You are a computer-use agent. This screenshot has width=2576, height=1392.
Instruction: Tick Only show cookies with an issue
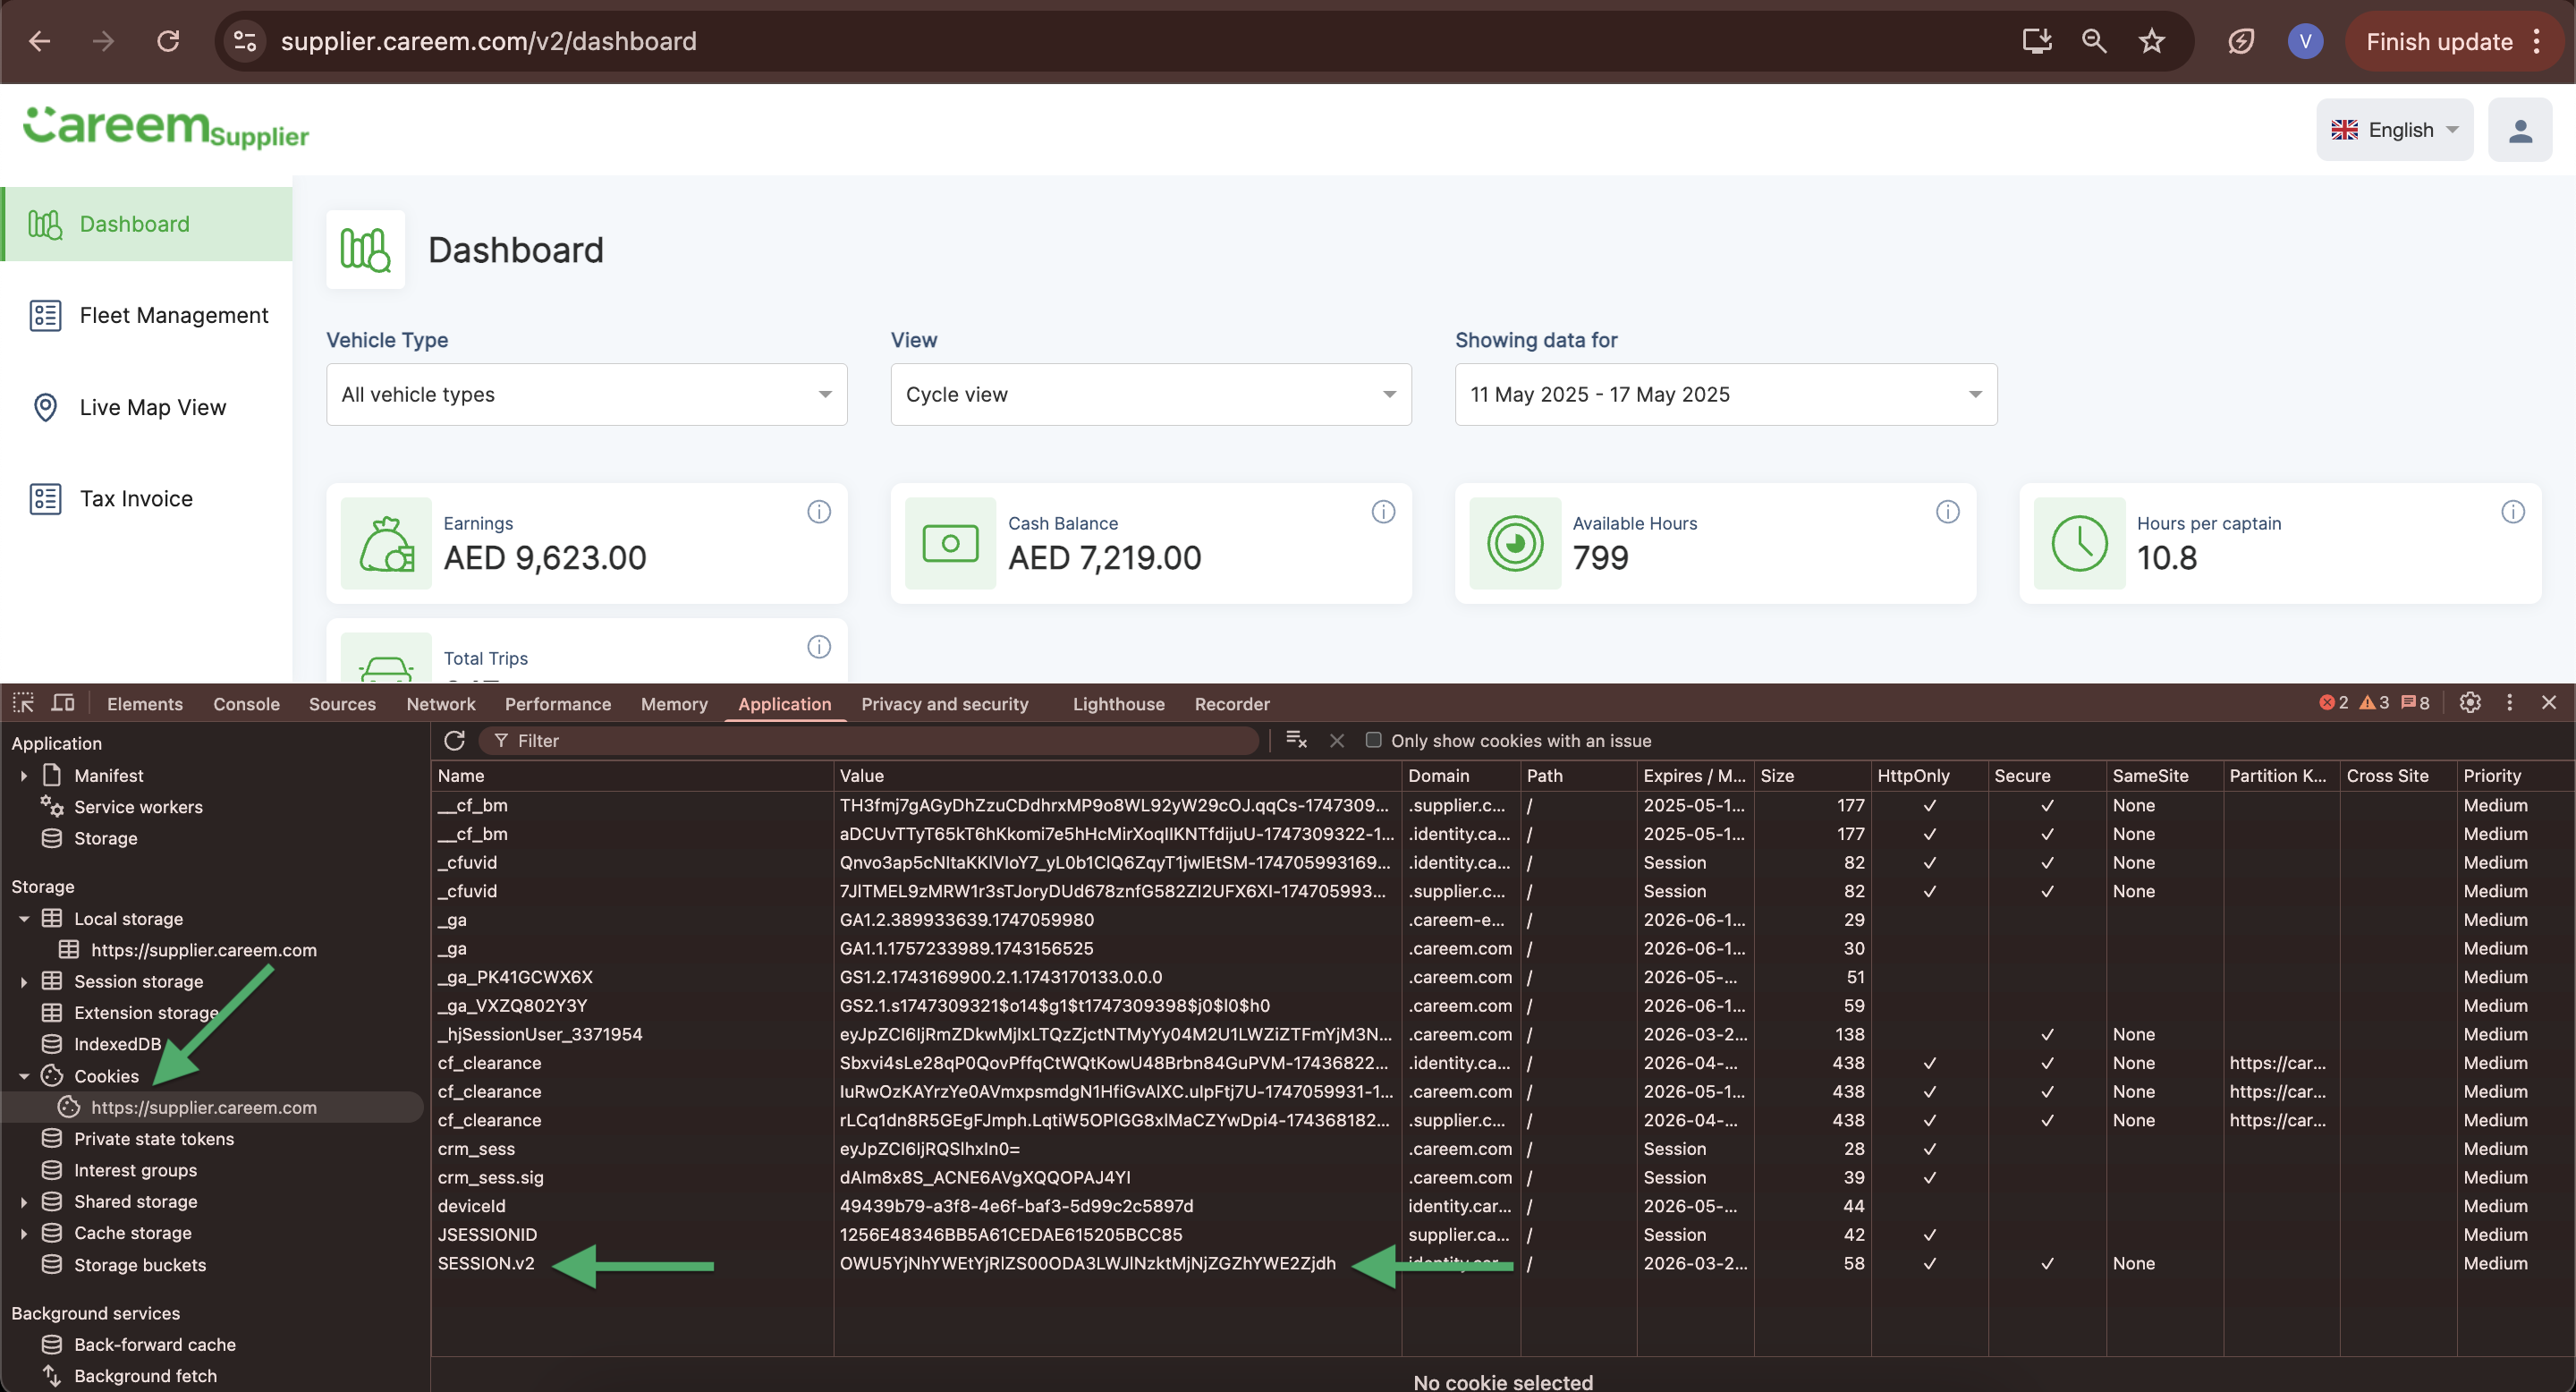[1373, 740]
